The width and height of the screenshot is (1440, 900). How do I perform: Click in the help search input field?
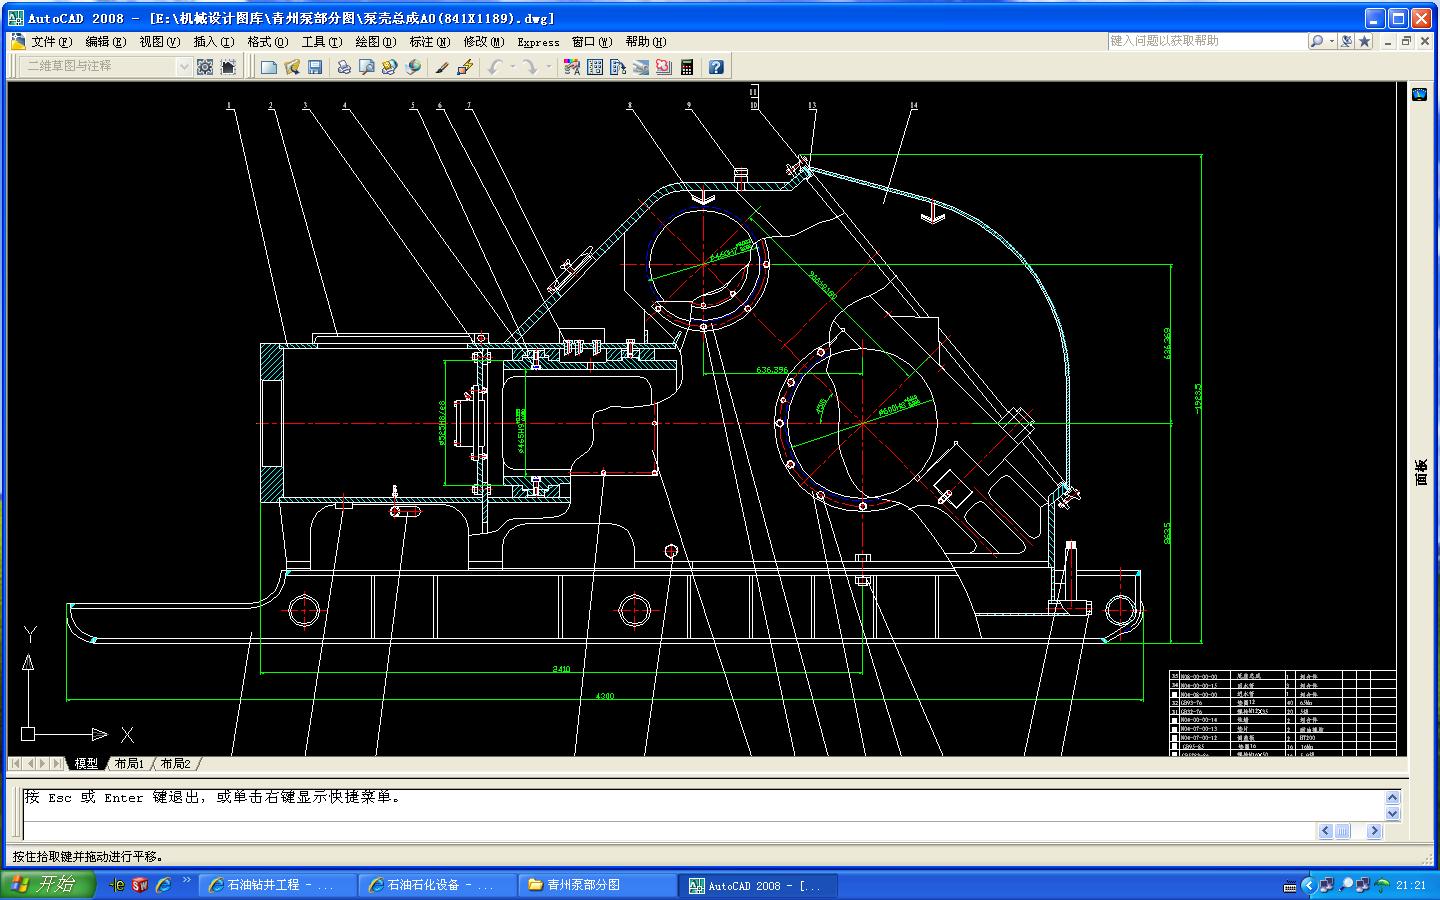(1207, 41)
